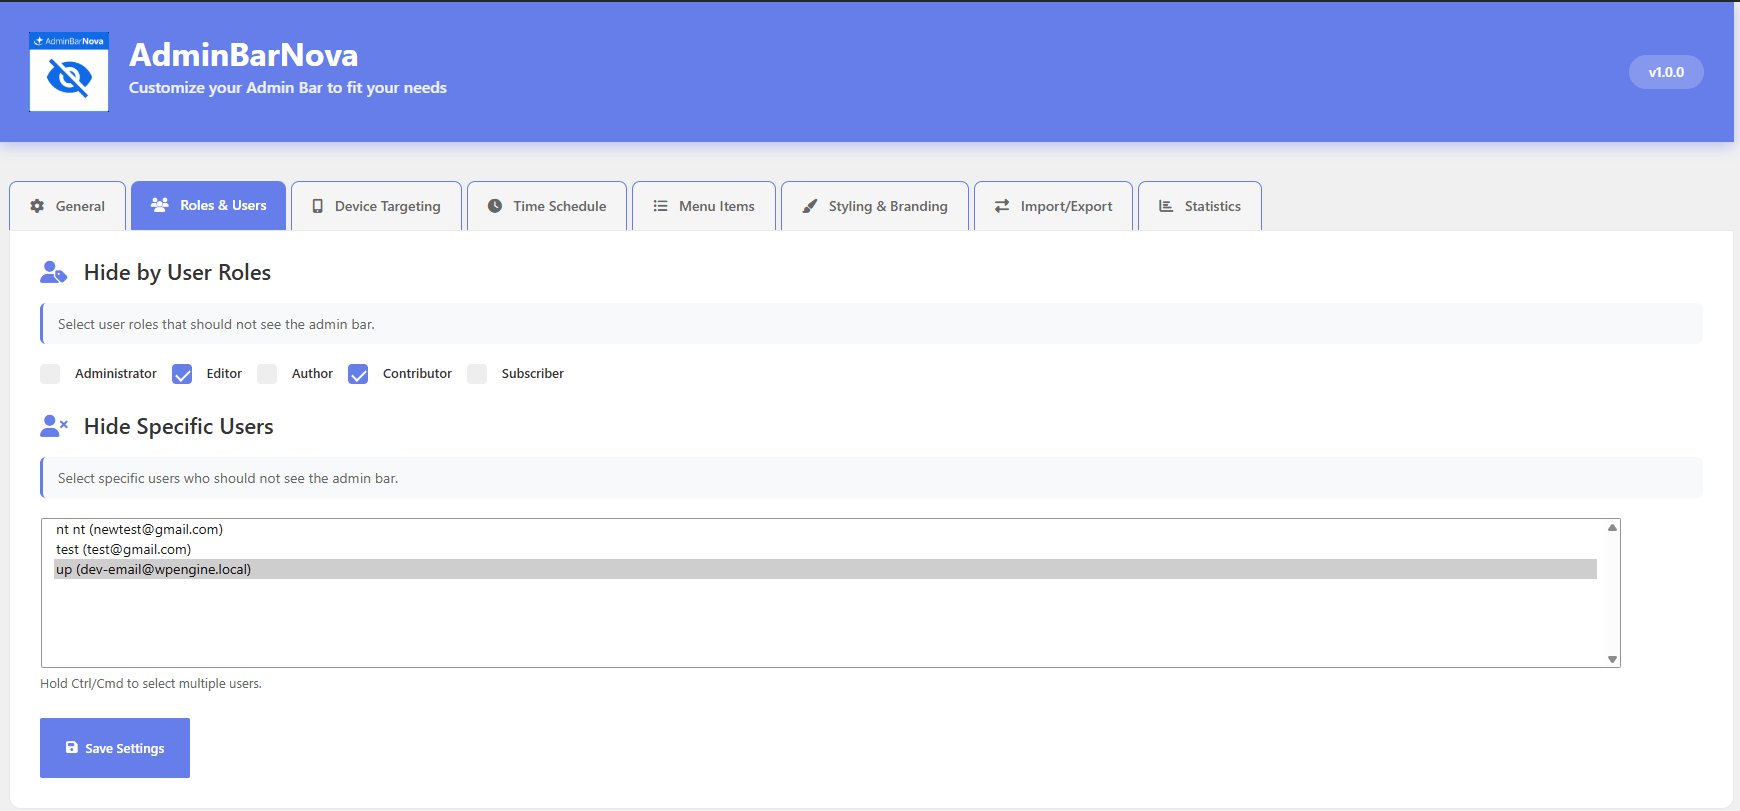Click the Author role label

pyautogui.click(x=312, y=373)
